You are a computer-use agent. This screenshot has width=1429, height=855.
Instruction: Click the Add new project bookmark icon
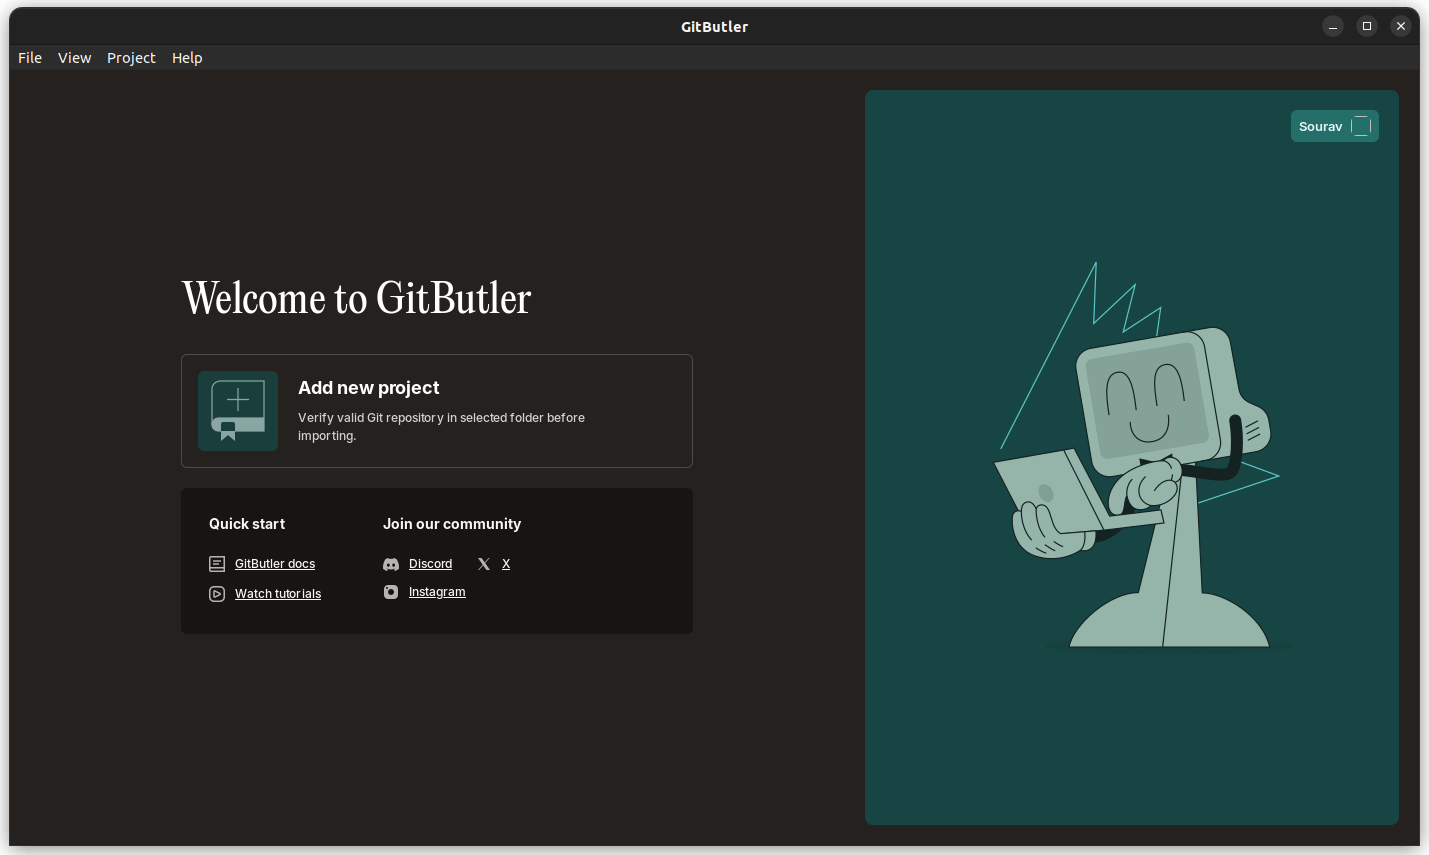(x=238, y=410)
